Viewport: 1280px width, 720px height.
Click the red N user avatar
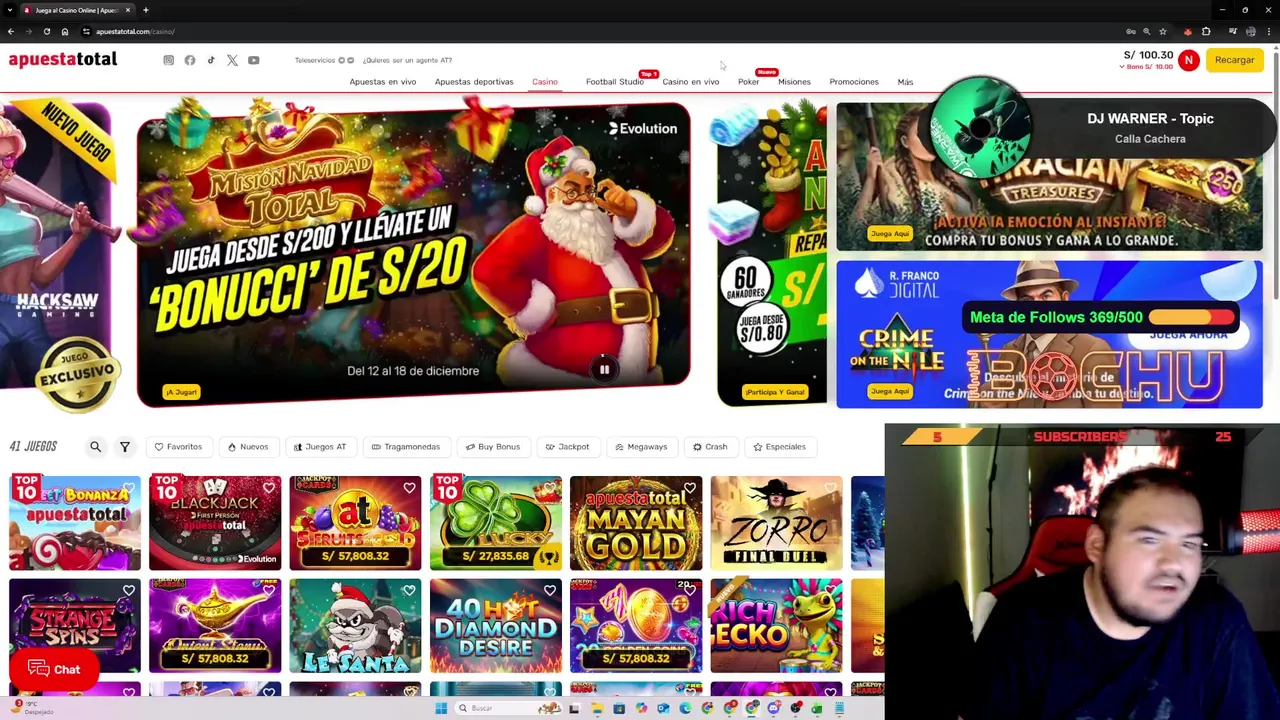point(1188,60)
